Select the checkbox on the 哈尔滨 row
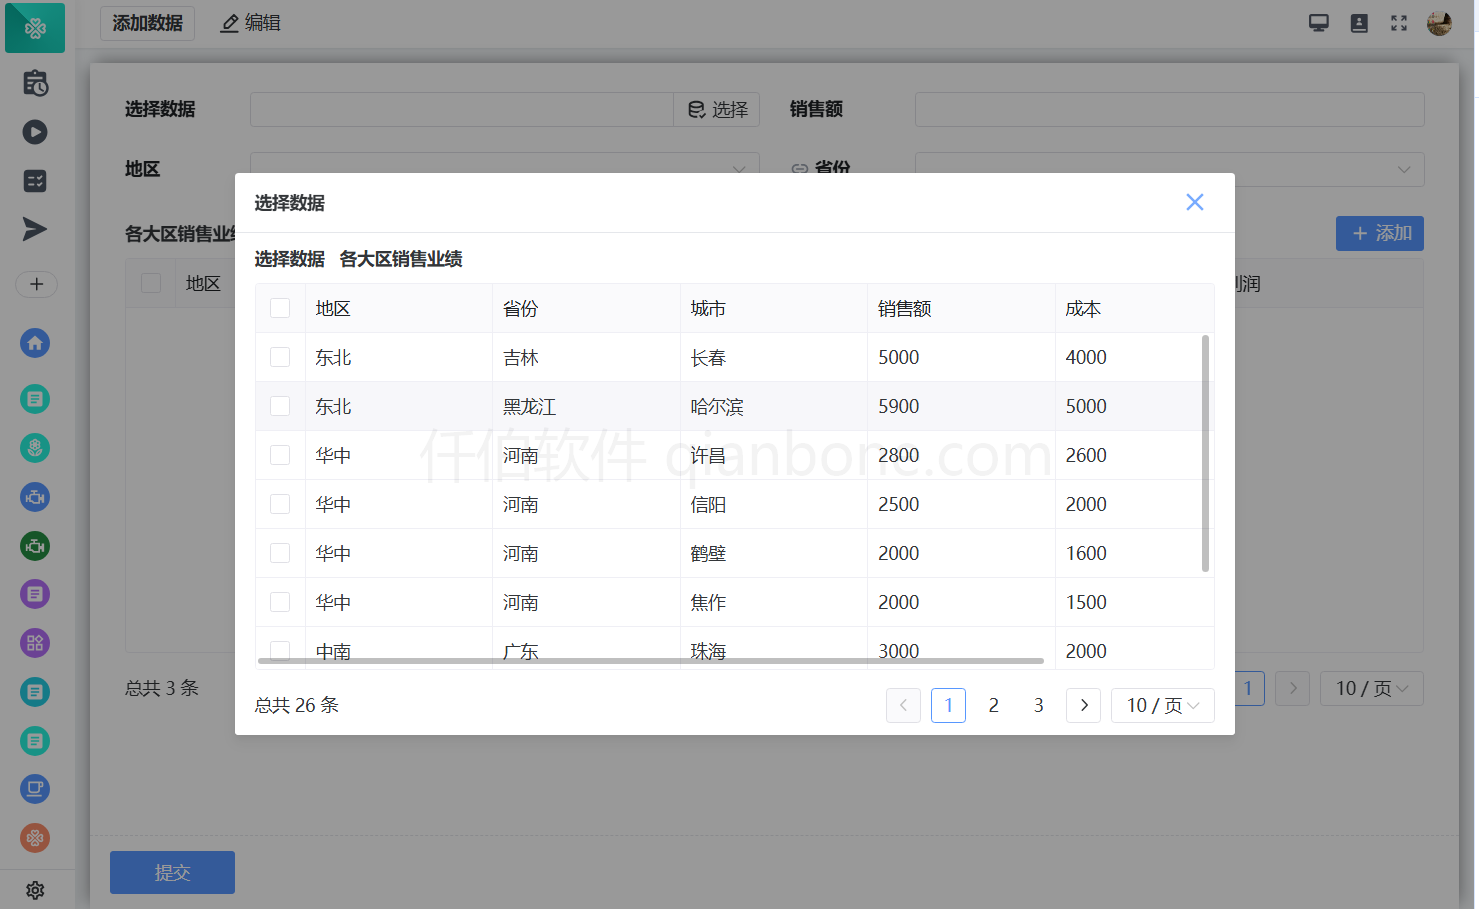Viewport: 1479px width, 909px height. (280, 406)
